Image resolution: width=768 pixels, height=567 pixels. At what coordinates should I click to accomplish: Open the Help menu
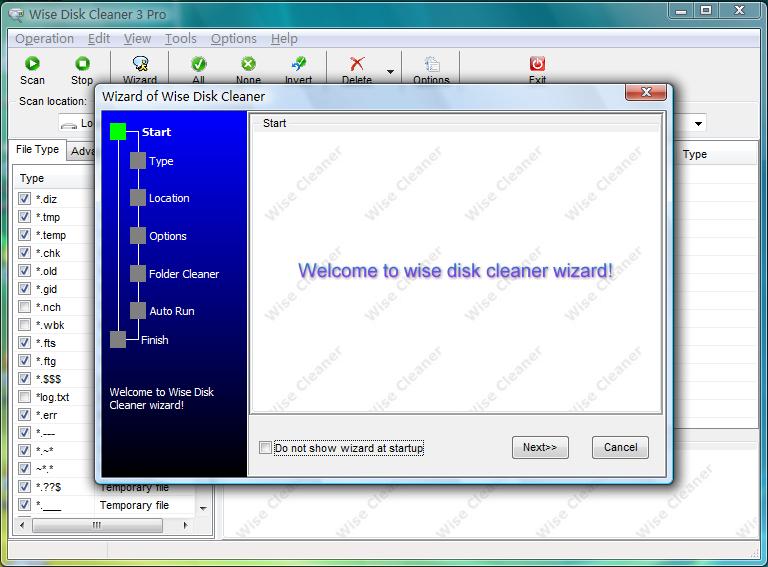[284, 39]
